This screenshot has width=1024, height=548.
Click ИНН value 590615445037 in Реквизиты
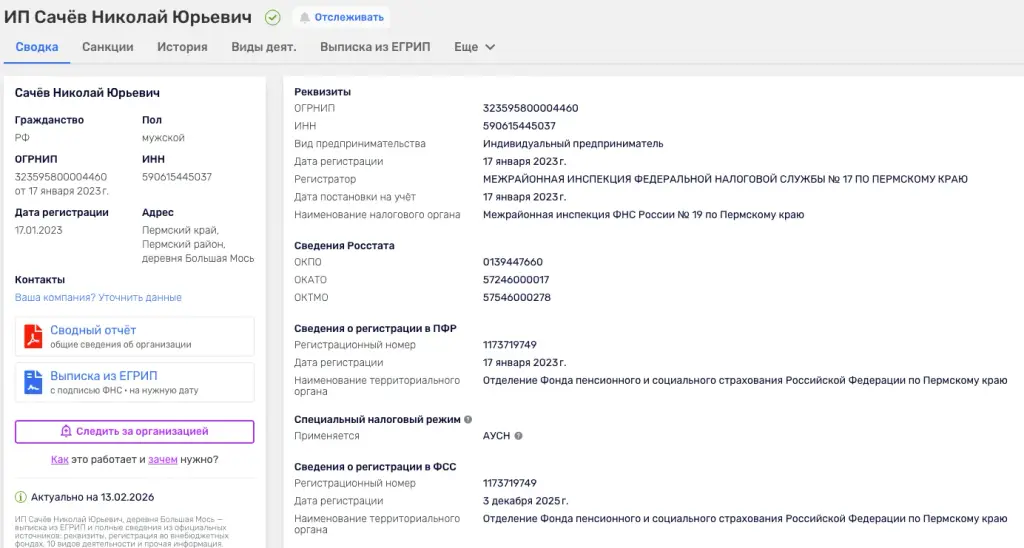point(519,126)
